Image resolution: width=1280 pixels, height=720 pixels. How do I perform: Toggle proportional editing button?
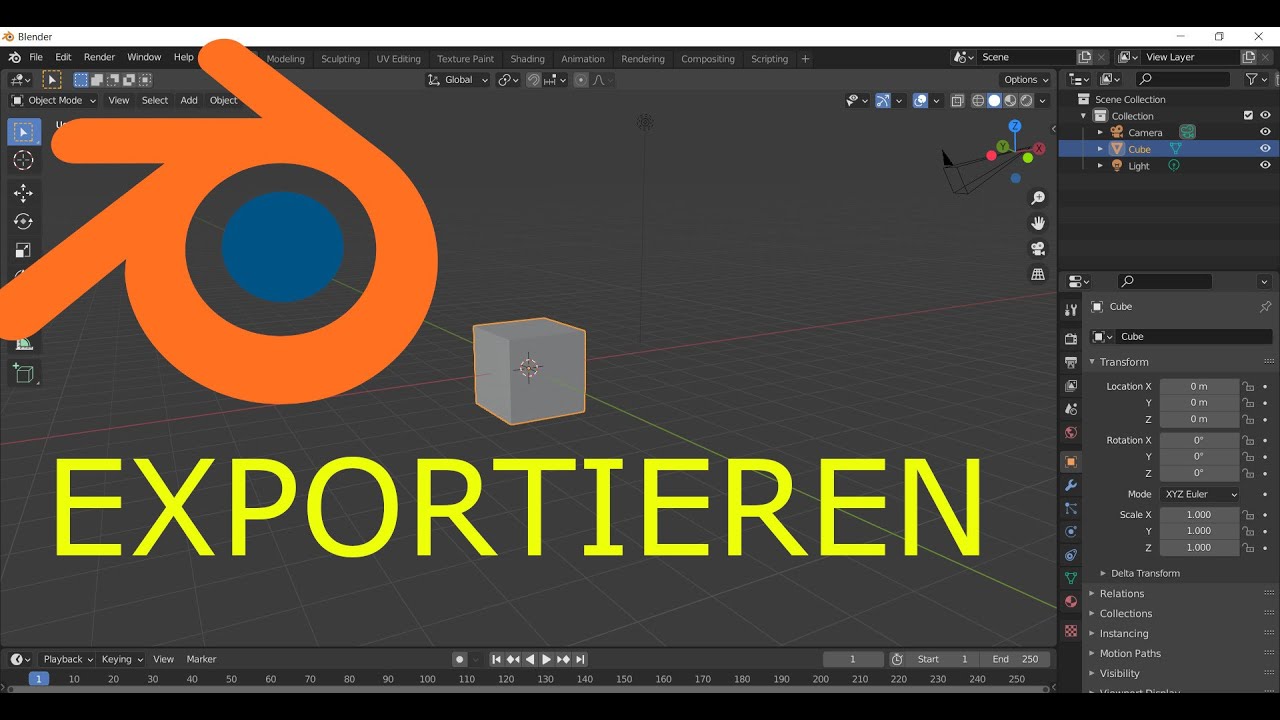click(581, 80)
